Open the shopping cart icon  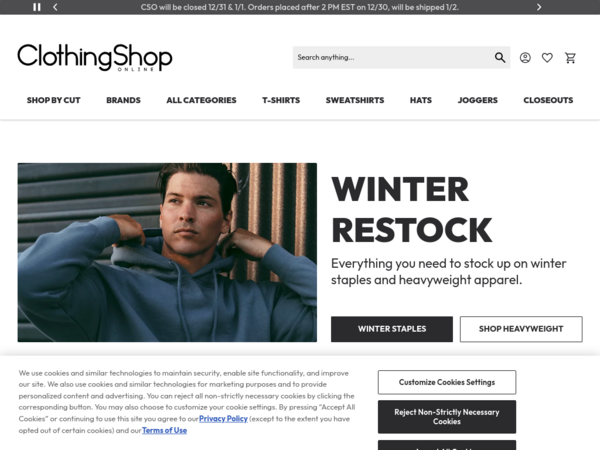(571, 58)
